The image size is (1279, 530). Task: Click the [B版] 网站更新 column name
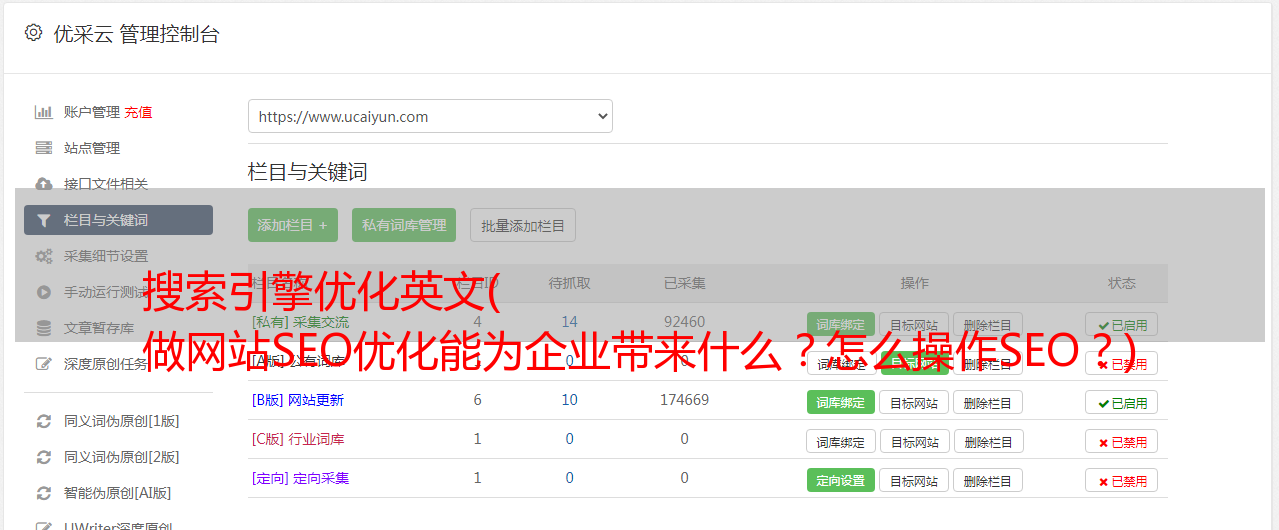(298, 400)
